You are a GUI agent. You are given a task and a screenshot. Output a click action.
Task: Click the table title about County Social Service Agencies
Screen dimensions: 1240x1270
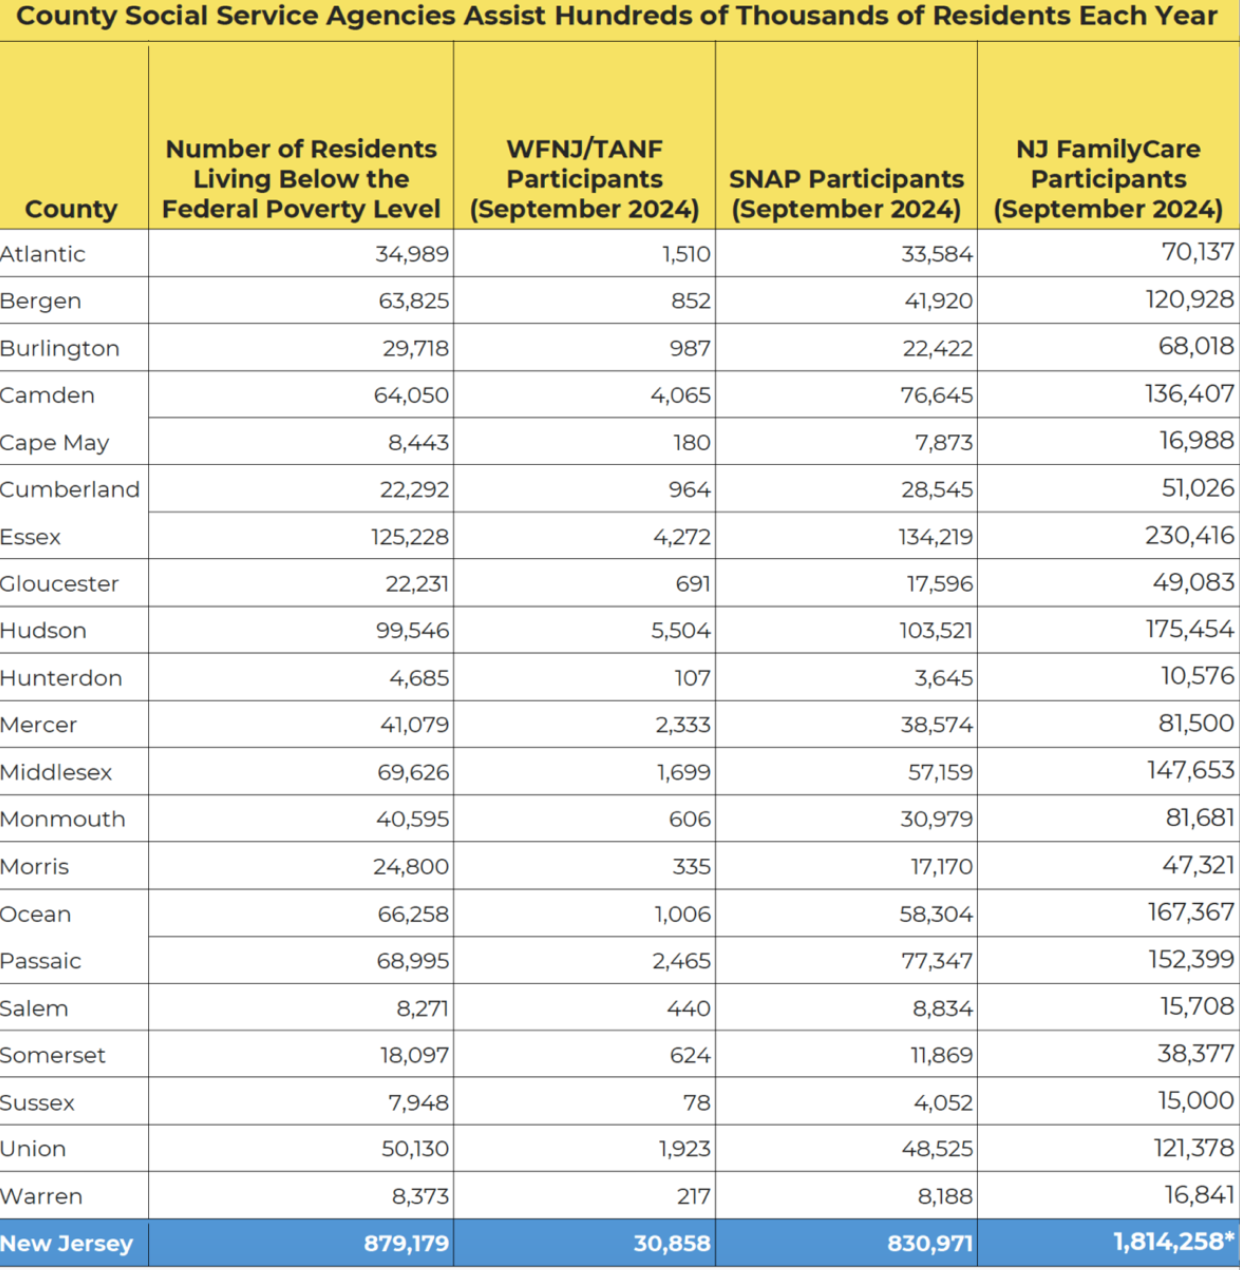[617, 17]
